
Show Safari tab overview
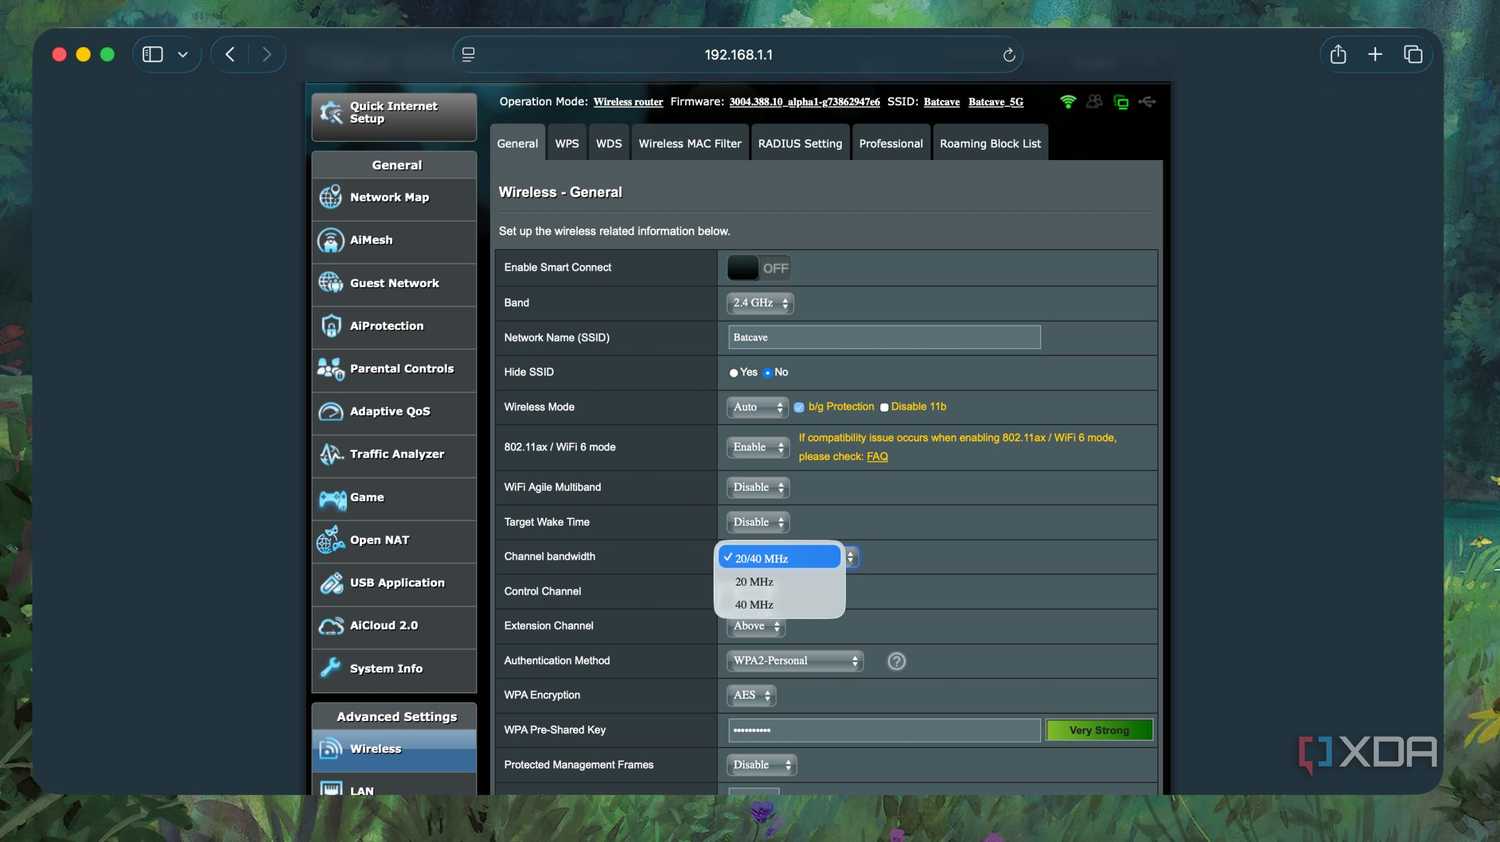1413,54
